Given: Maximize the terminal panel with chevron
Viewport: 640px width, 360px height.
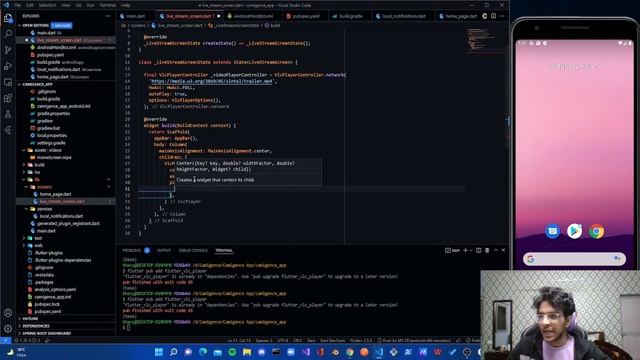Looking at the screenshot, I should (x=496, y=250).
